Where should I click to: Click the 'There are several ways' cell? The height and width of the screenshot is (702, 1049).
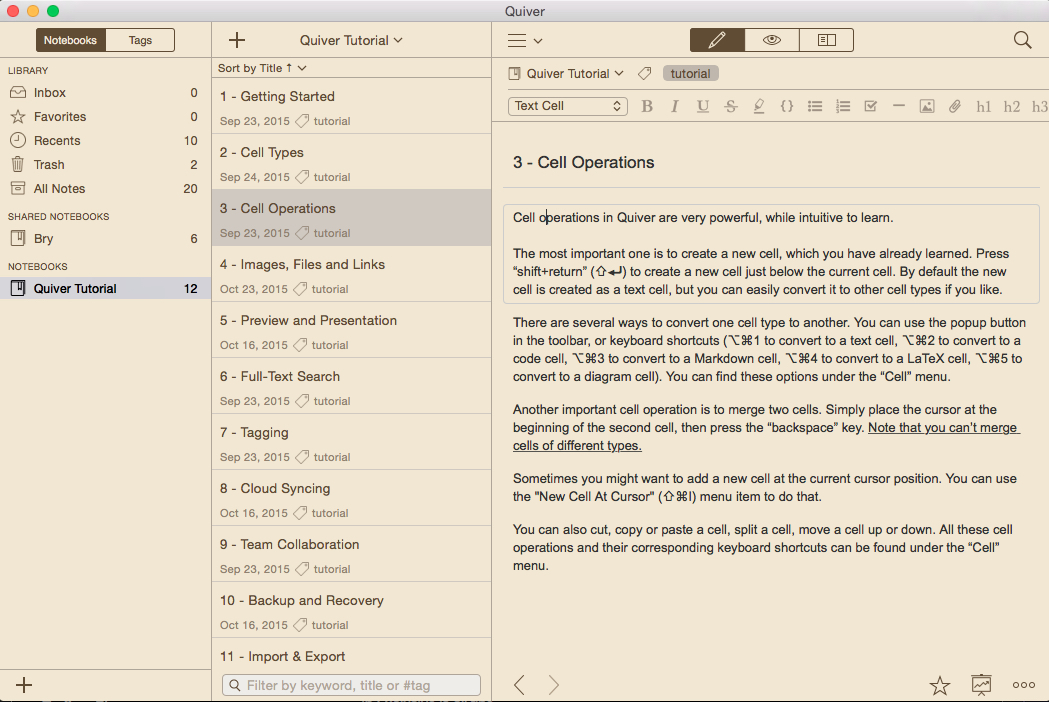tap(770, 349)
